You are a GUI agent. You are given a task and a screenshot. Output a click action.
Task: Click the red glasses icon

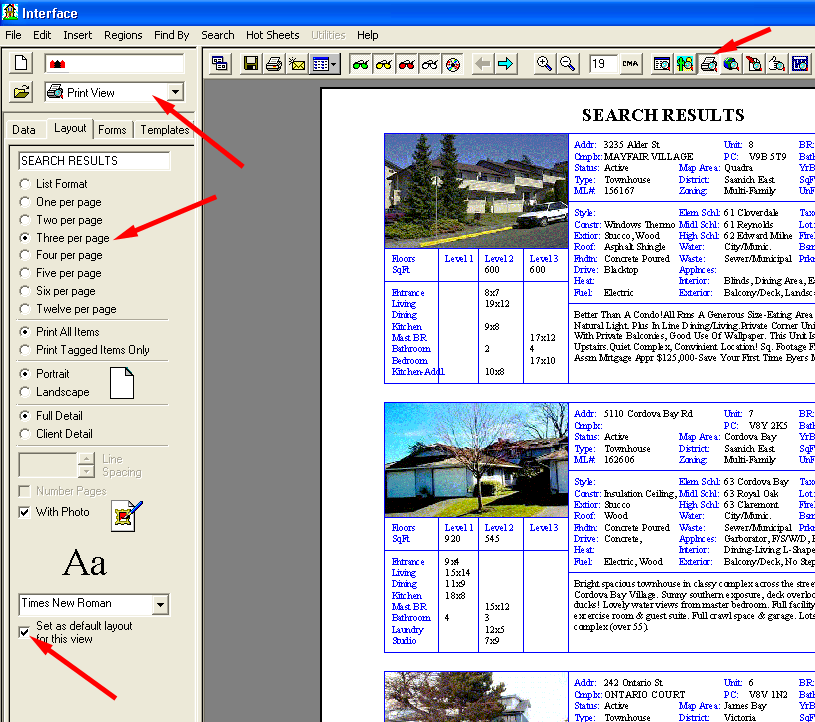tap(406, 64)
